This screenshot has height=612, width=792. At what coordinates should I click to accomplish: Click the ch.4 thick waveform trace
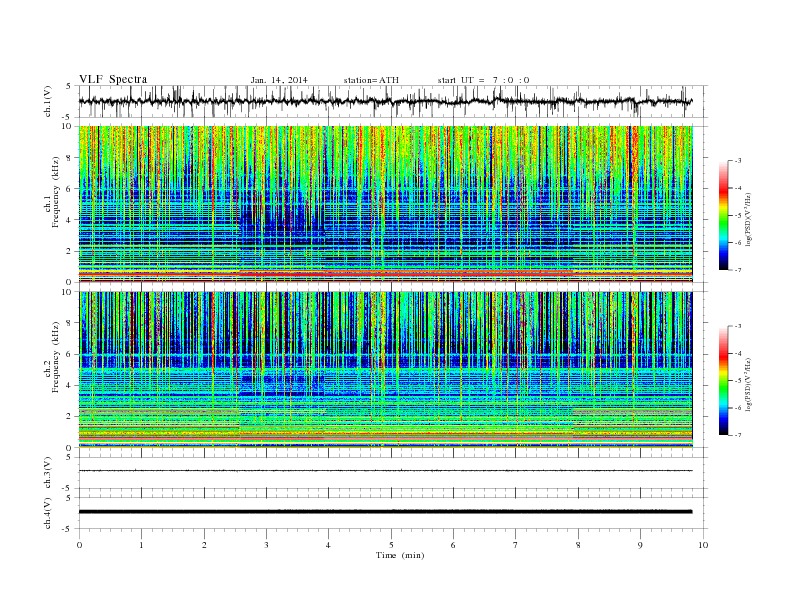coord(385,512)
